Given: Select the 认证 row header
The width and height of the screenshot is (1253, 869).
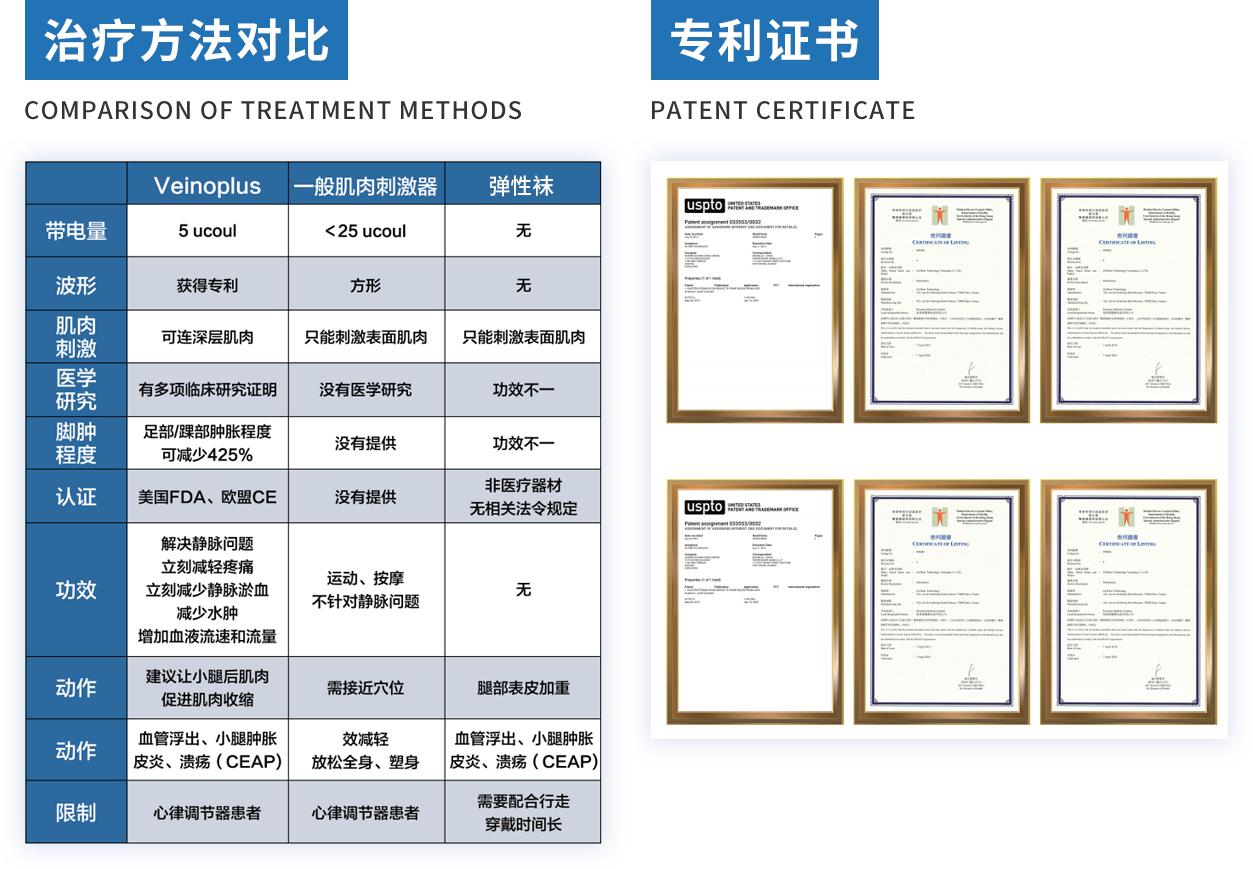Looking at the screenshot, I should (x=76, y=497).
